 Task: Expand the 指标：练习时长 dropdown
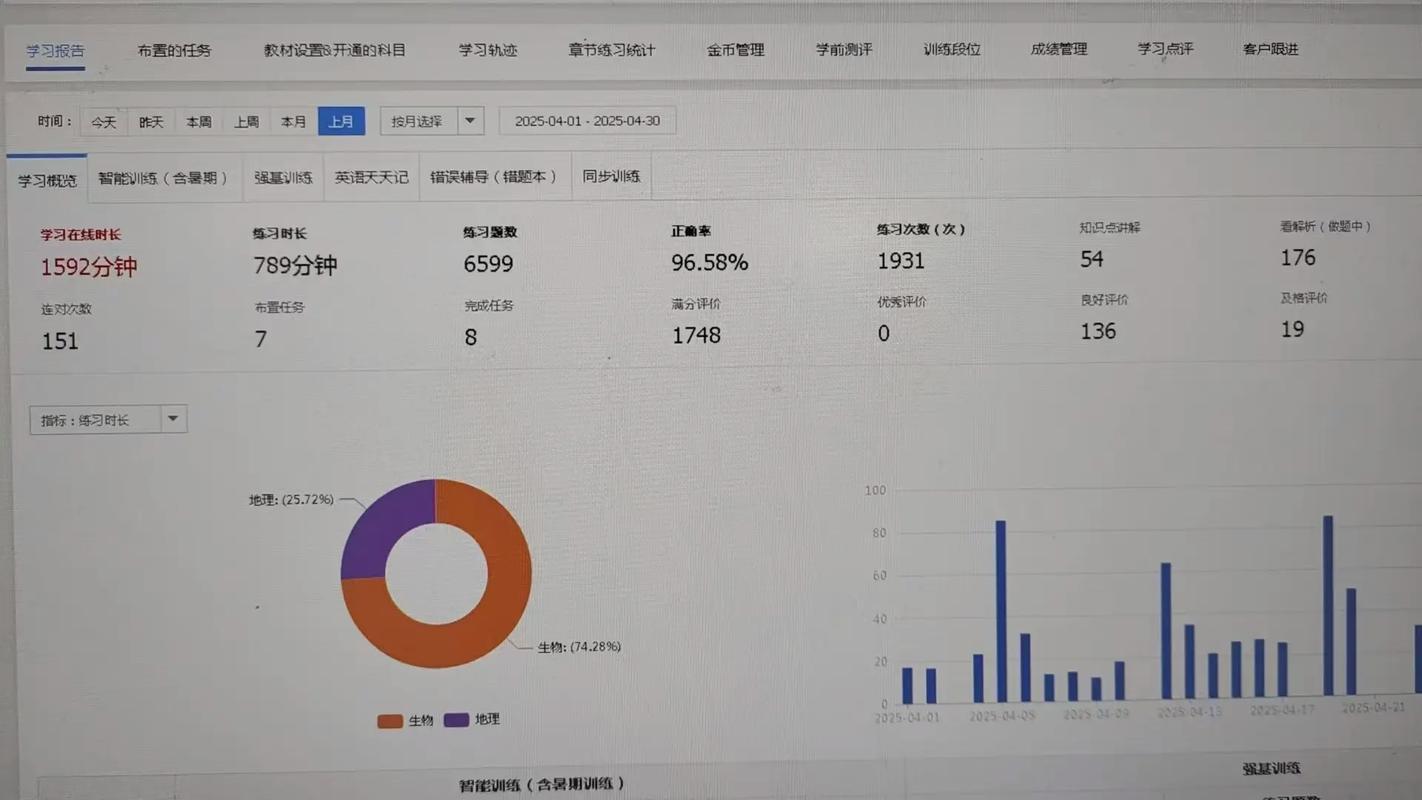coord(108,420)
